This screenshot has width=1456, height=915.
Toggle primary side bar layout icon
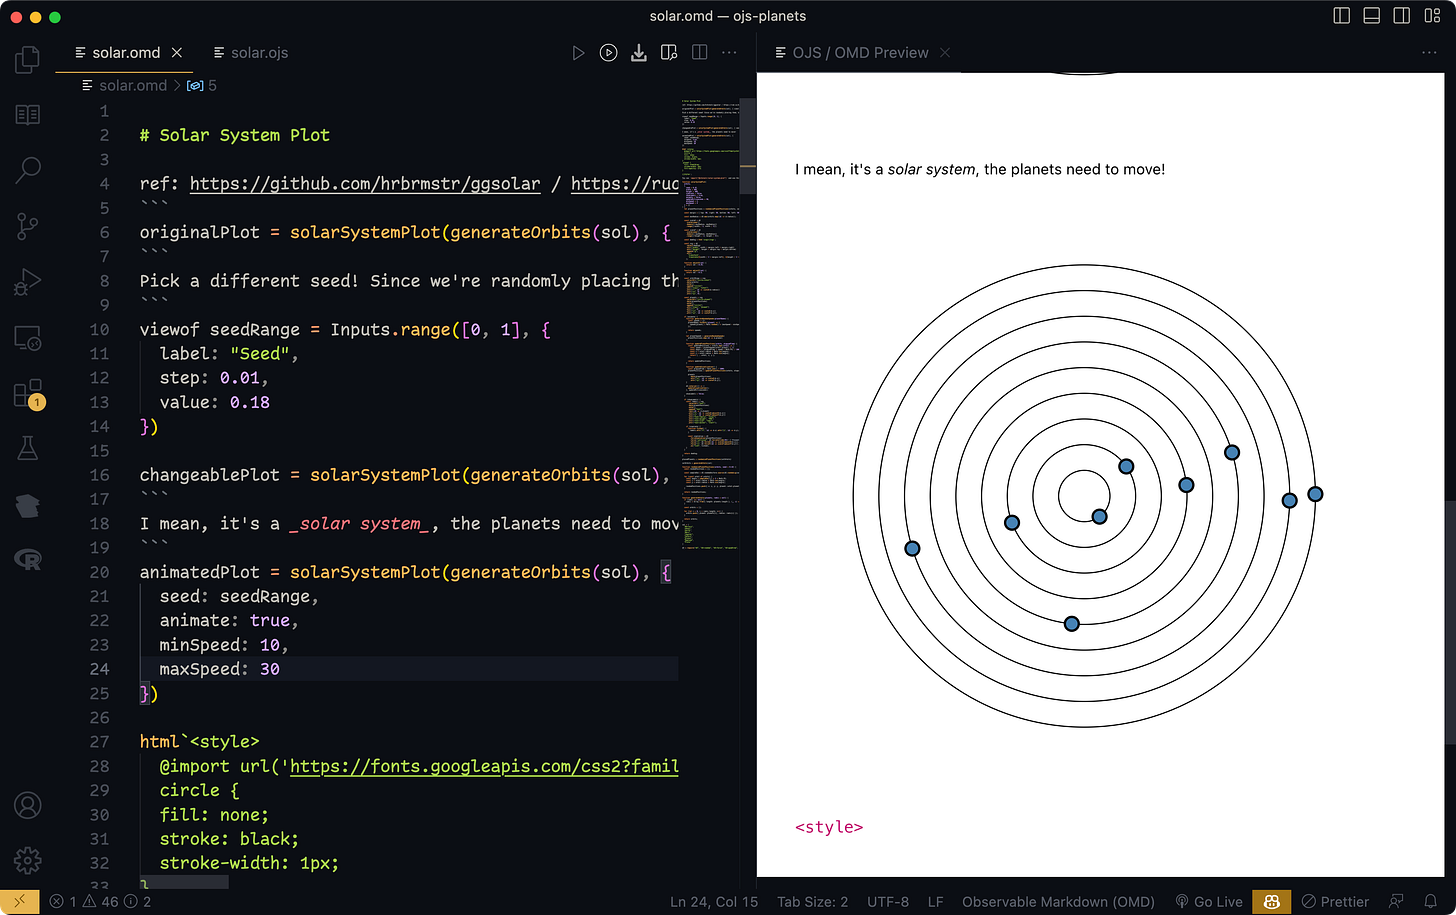point(1342,16)
